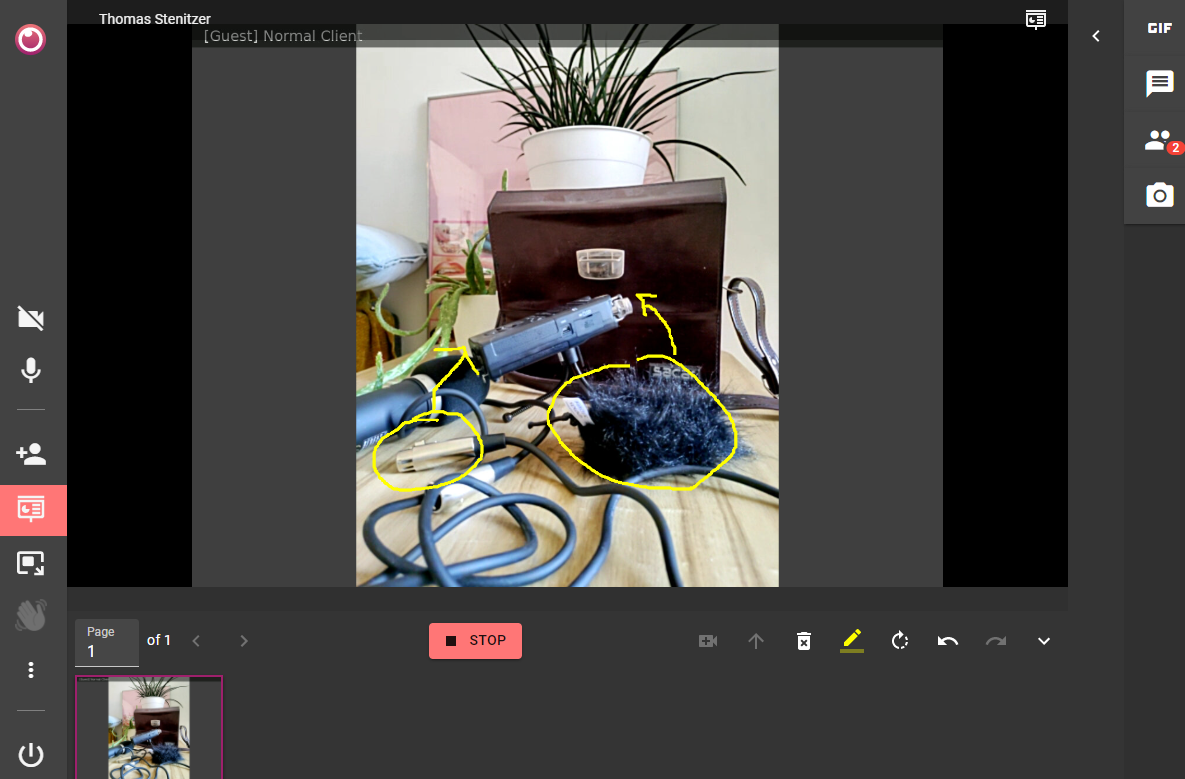This screenshot has height=779, width=1185.
Task: Click the add video camera icon in toolbar
Action: click(708, 641)
